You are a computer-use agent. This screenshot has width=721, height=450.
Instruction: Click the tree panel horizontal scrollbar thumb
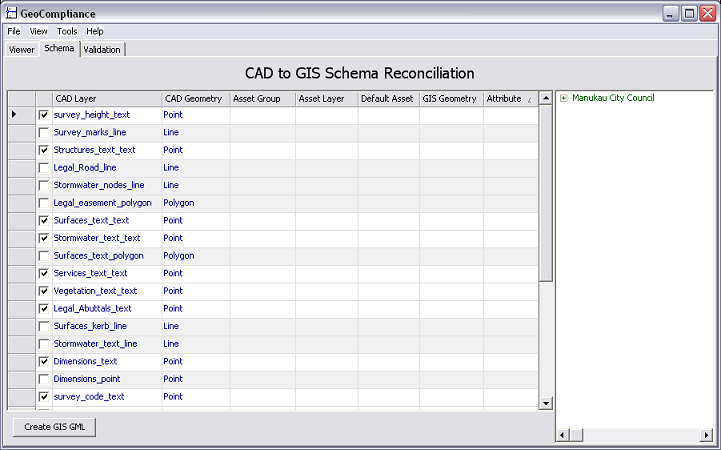click(x=577, y=434)
